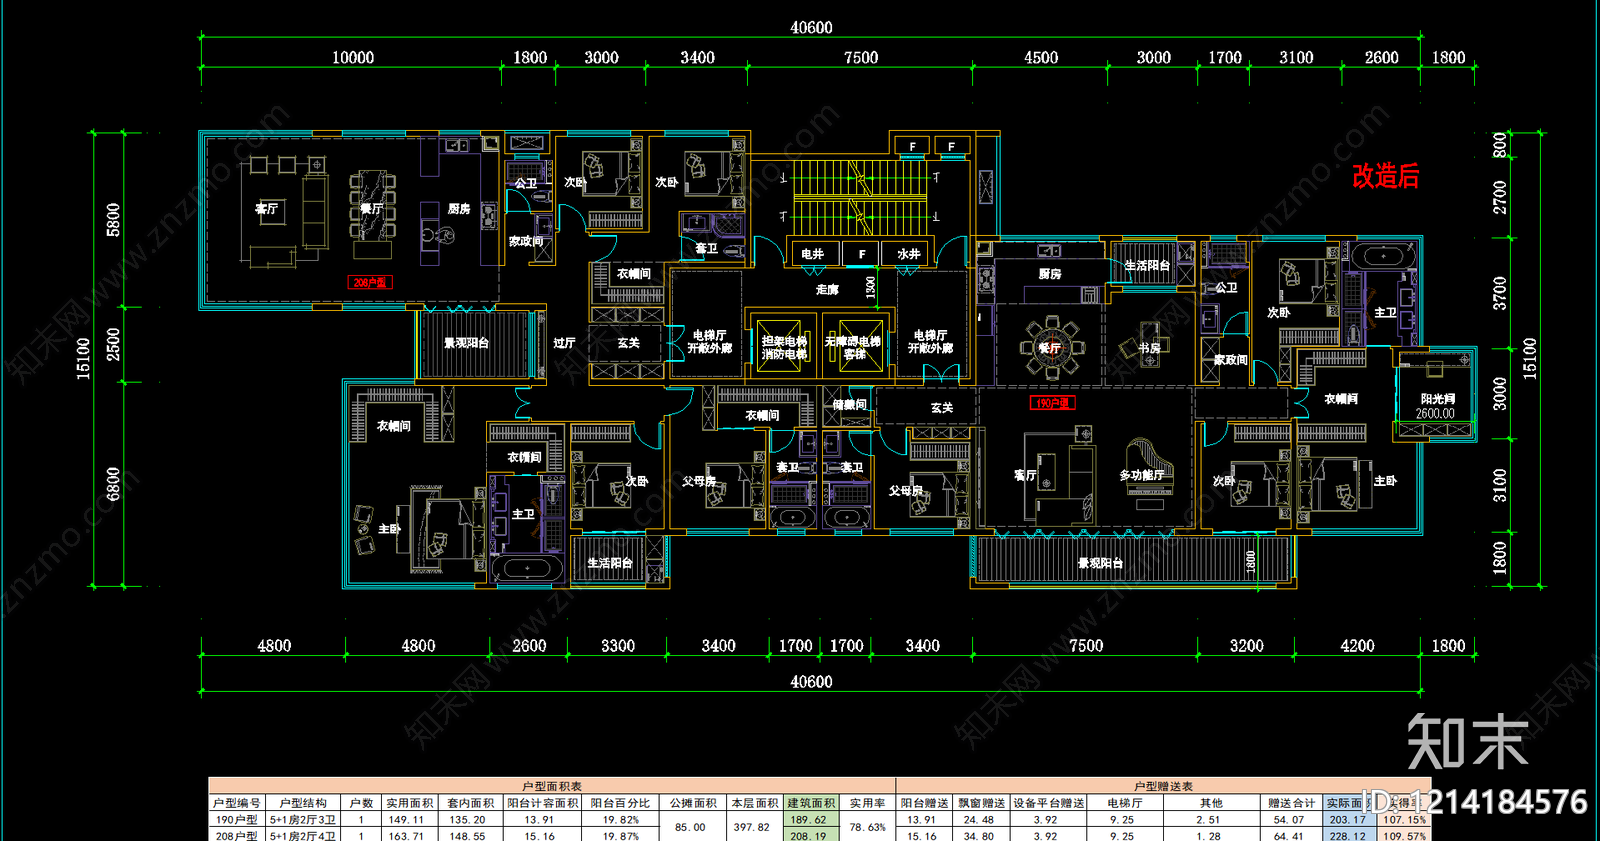Select the 6800 vertical dimension

[x=113, y=484]
